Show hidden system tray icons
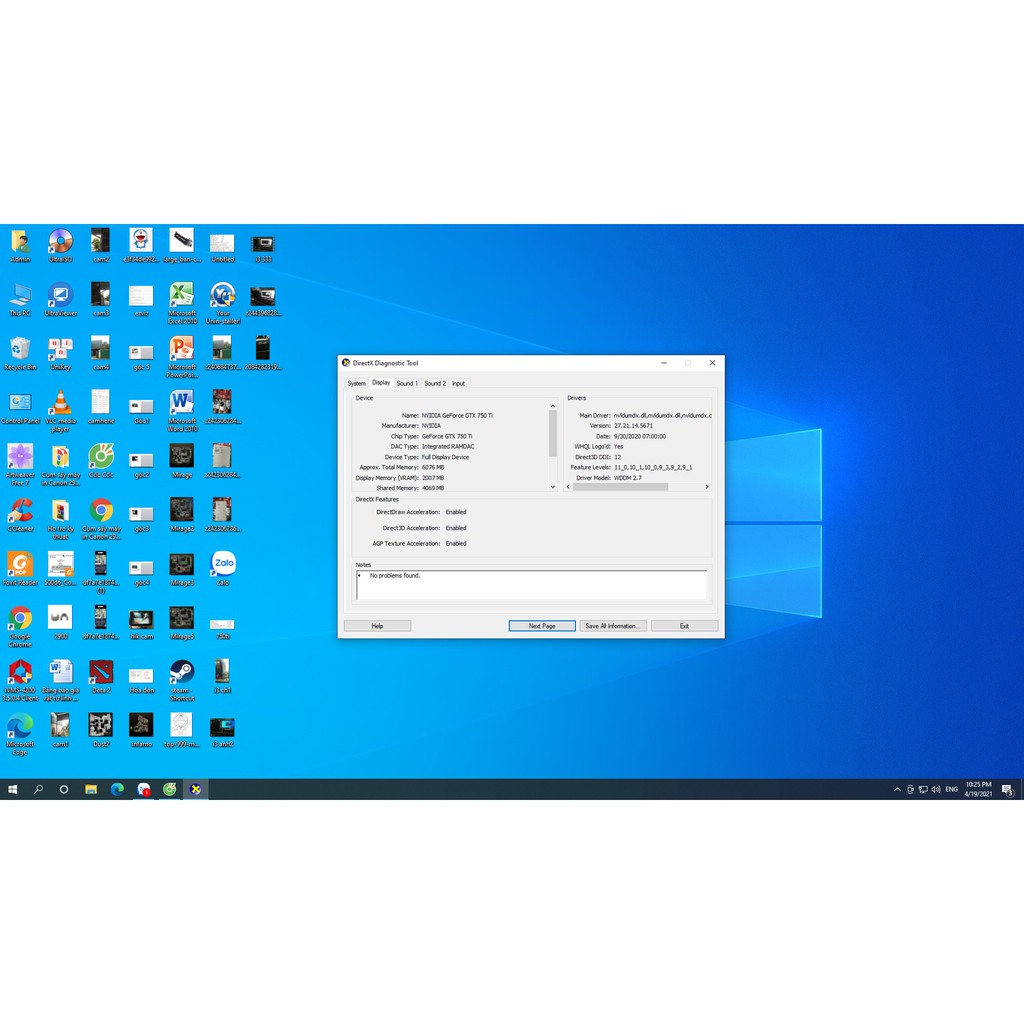 [897, 790]
